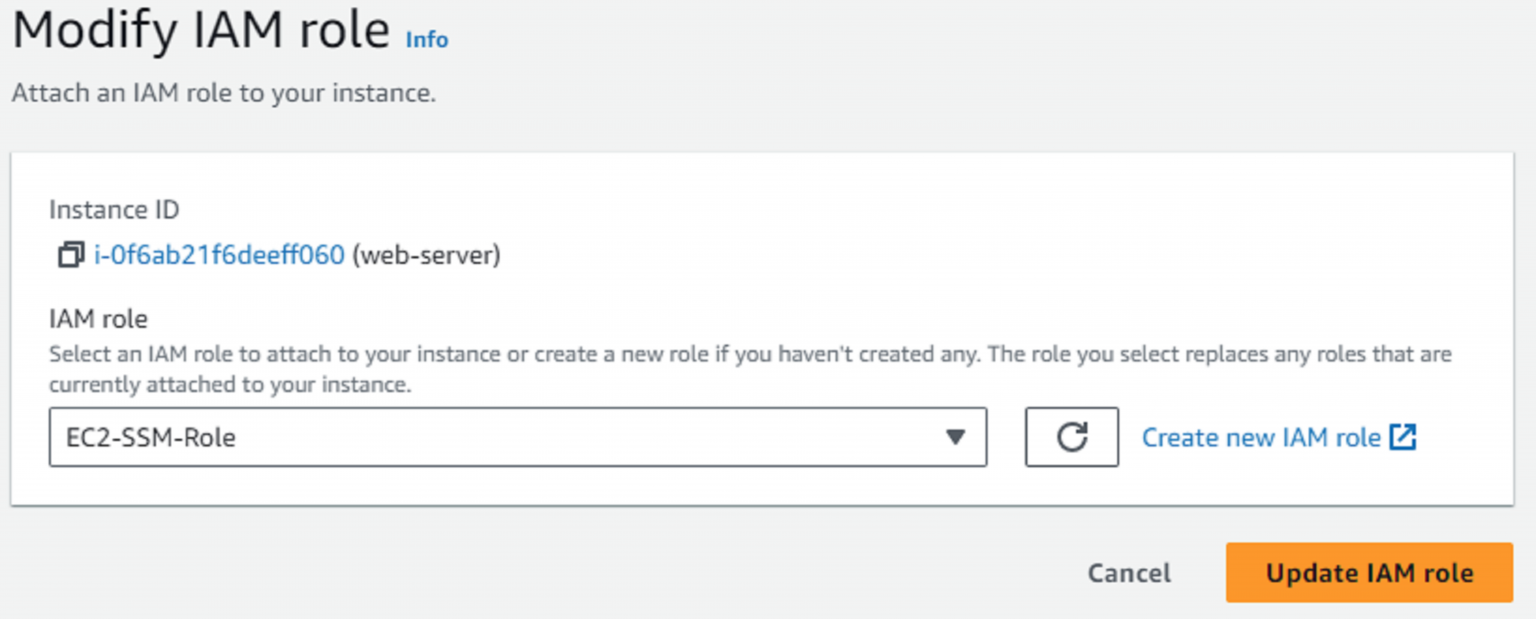Click the dropdown arrow in the IAM role selector

[955, 437]
